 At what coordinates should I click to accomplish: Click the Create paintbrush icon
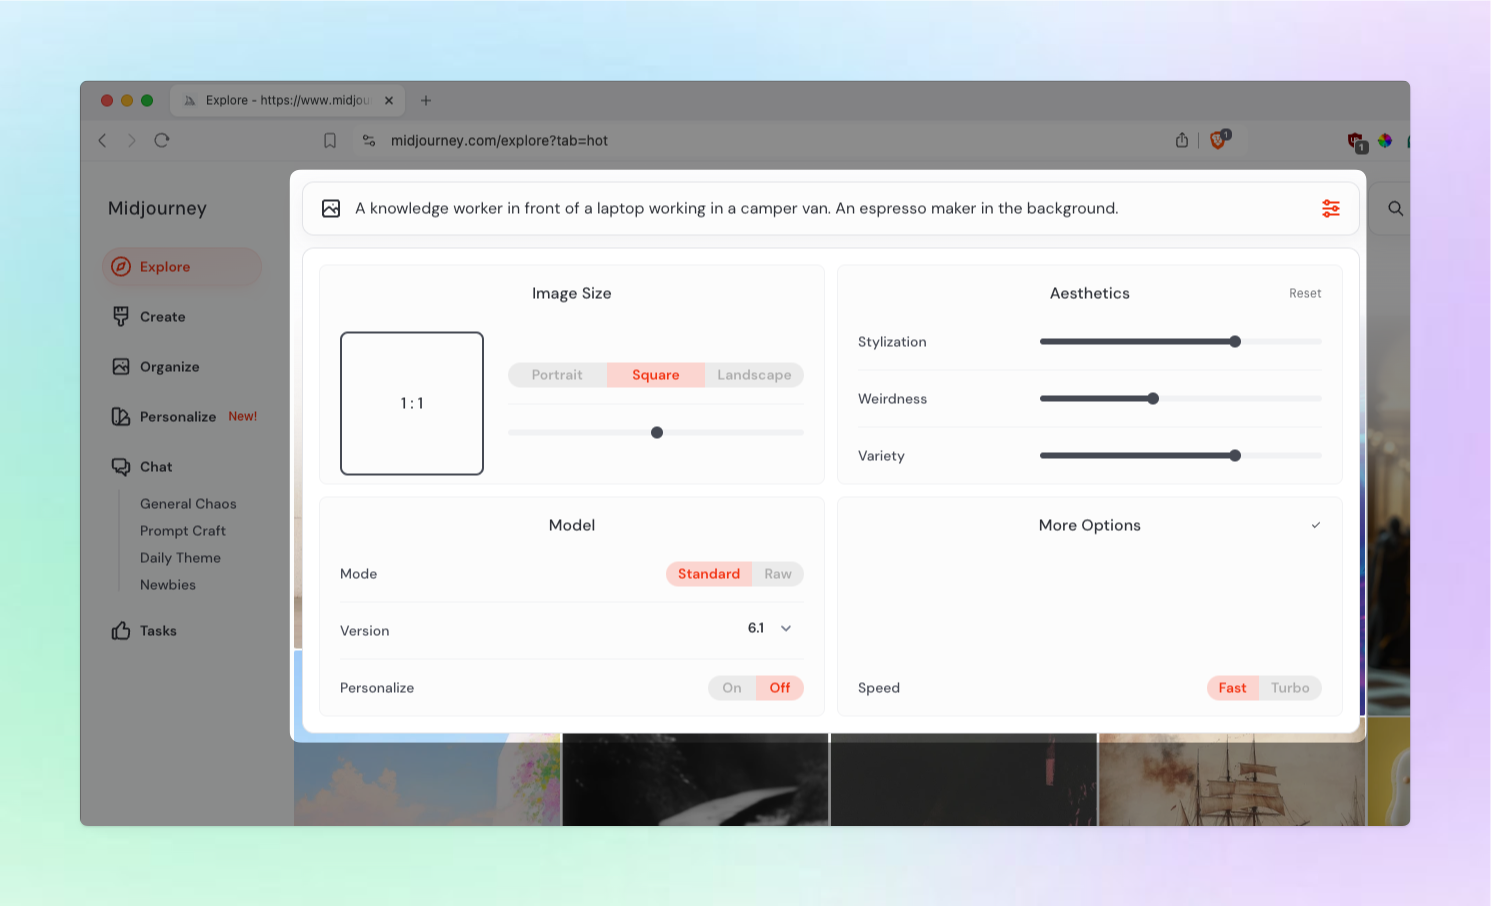point(121,316)
